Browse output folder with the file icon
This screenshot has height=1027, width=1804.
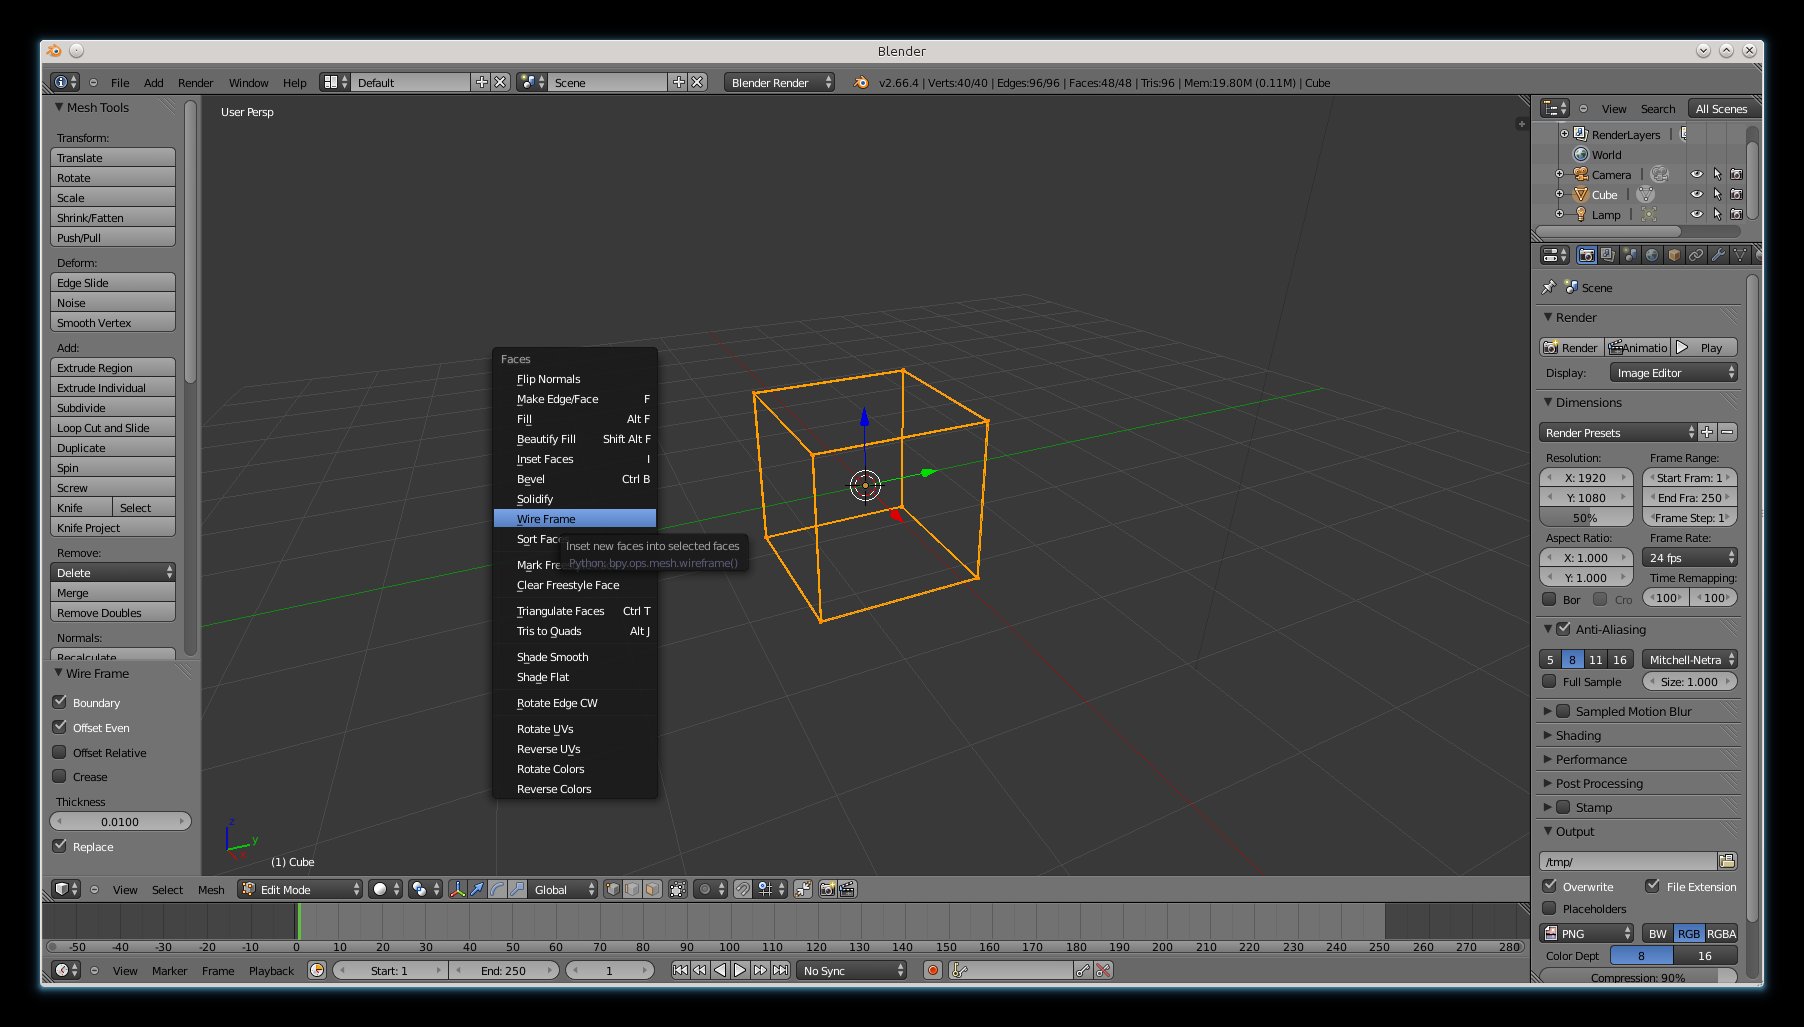tap(1727, 861)
